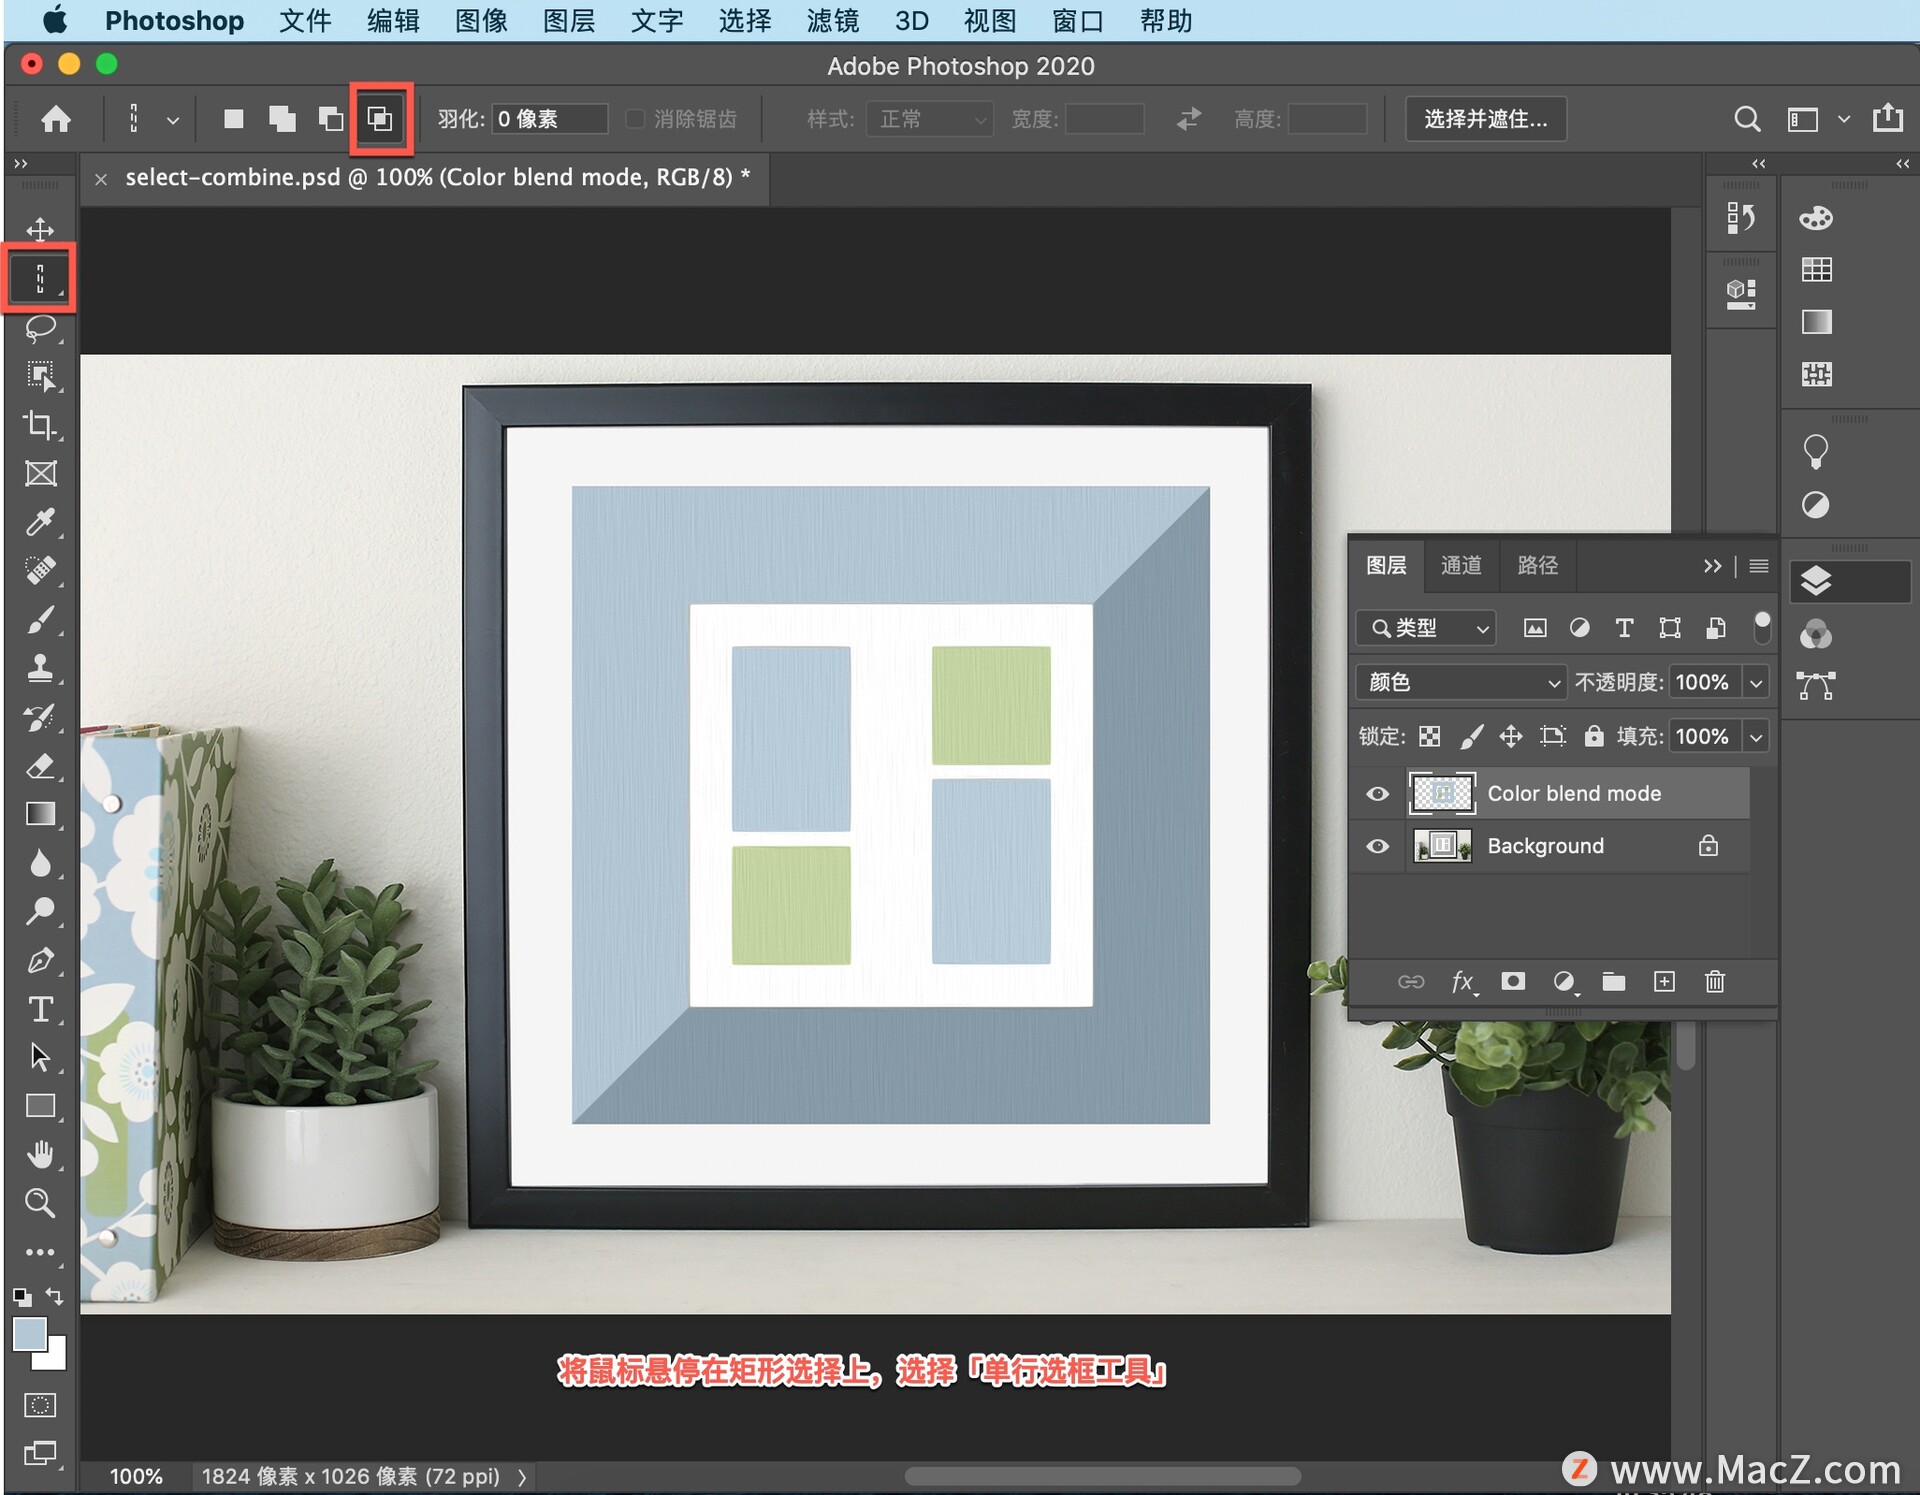Image resolution: width=1920 pixels, height=1495 pixels.
Task: Expand the toolbar to two columns
Action: [21, 163]
